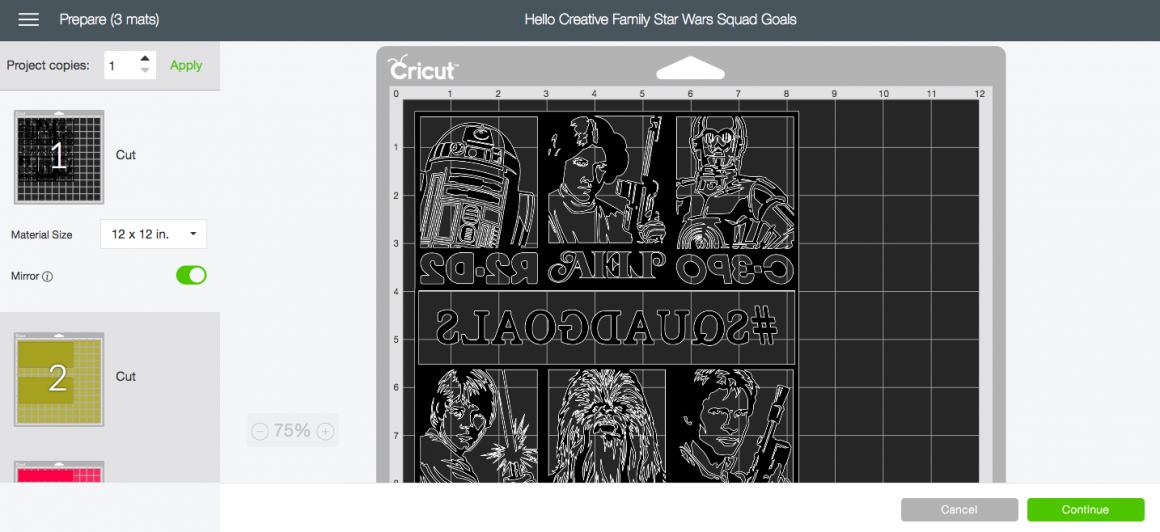Click the Cancel button
This screenshot has width=1160, height=532.
(959, 510)
